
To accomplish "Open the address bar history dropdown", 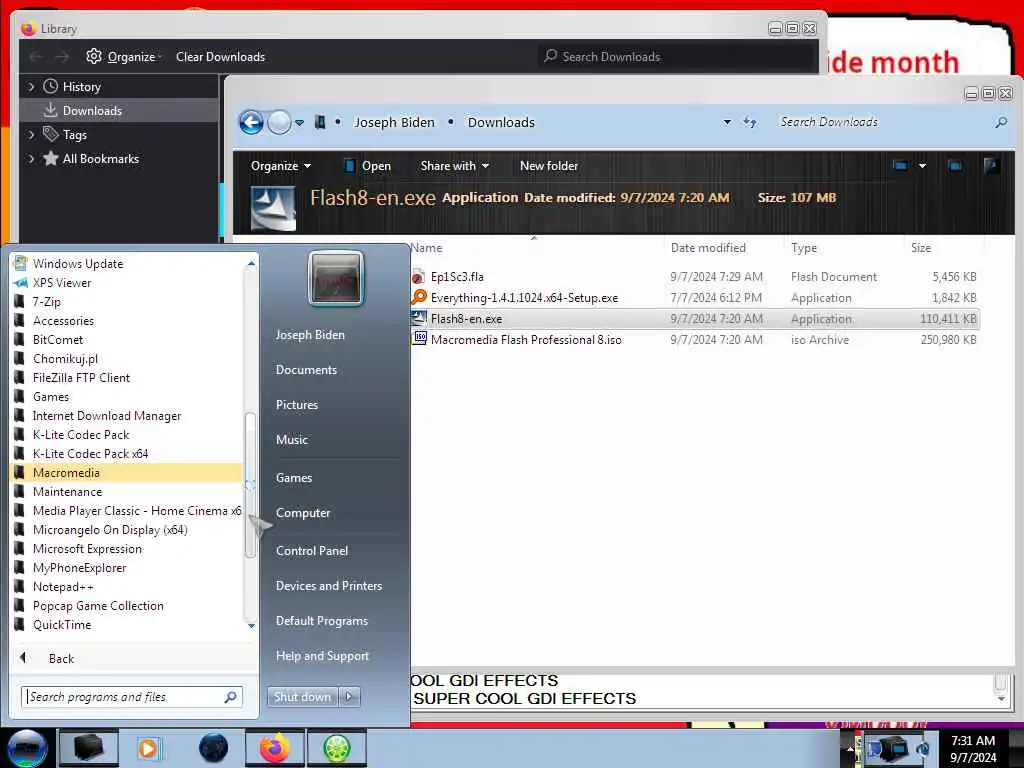I will coord(727,122).
